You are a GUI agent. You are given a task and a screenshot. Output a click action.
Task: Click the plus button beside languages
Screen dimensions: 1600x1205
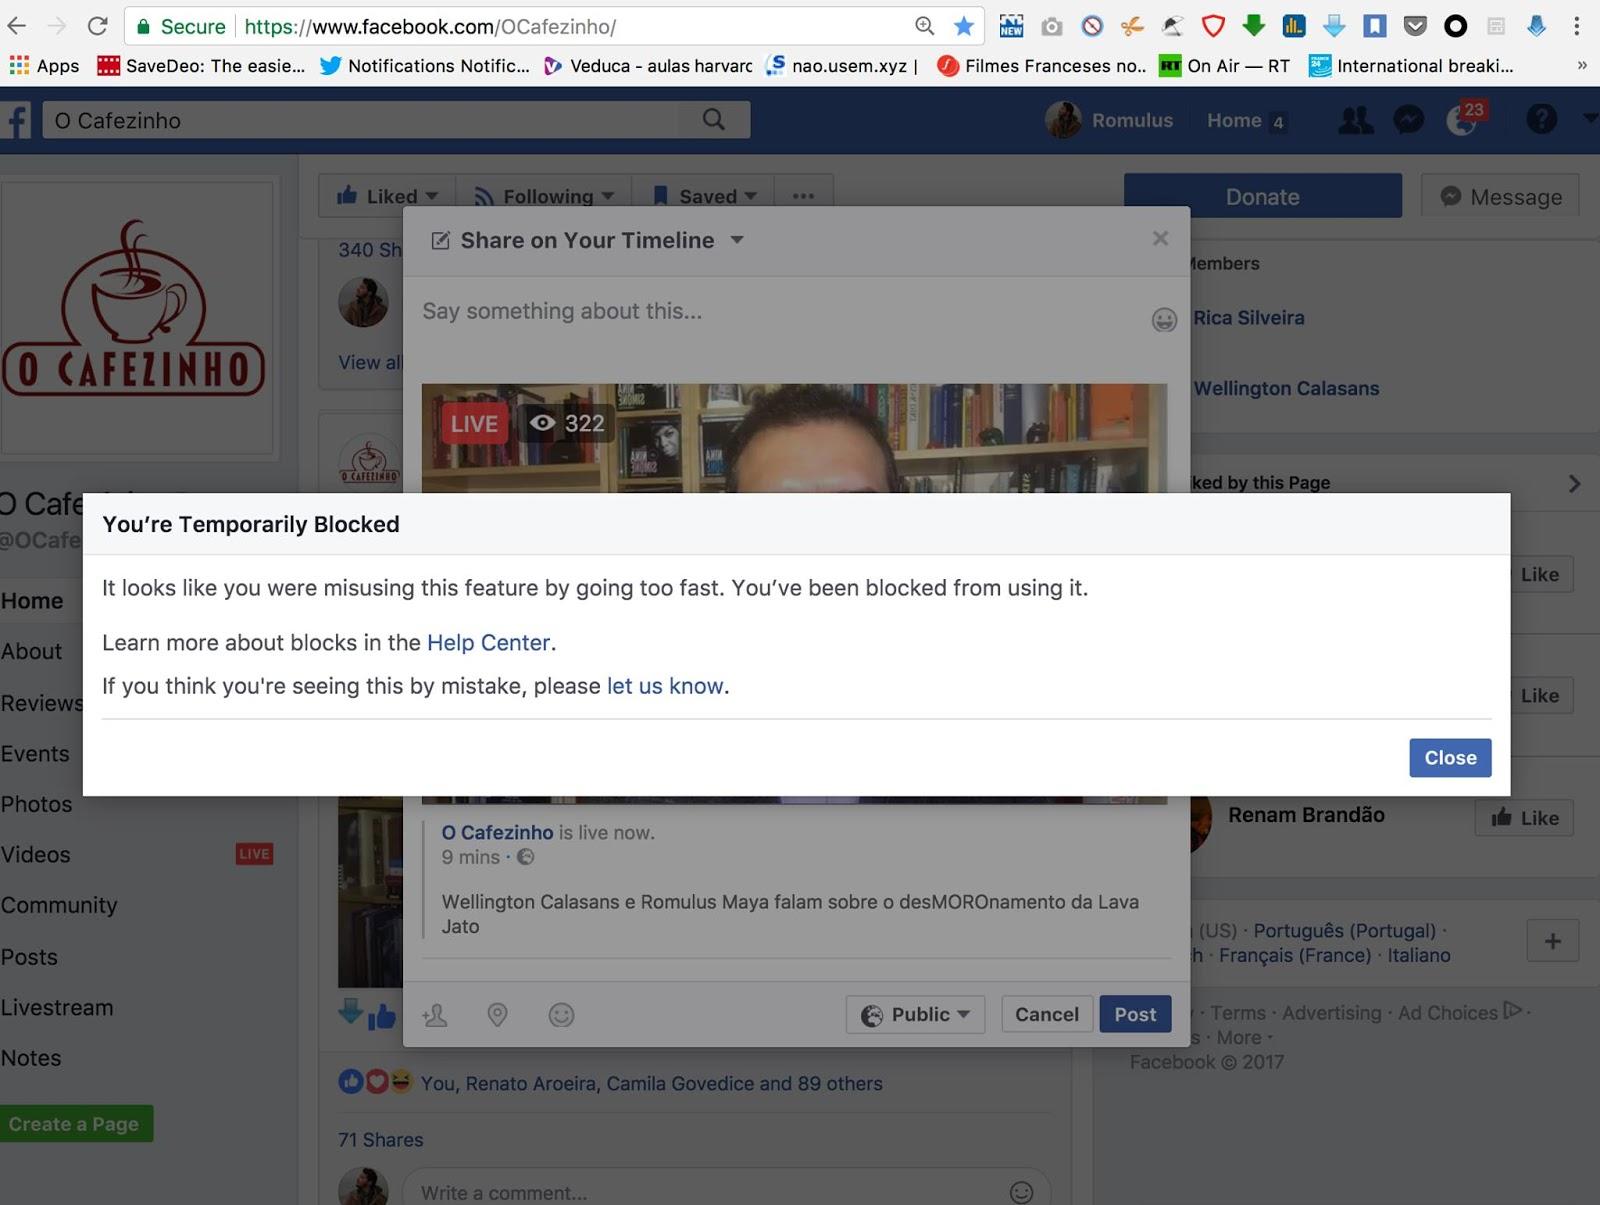[x=1553, y=941]
